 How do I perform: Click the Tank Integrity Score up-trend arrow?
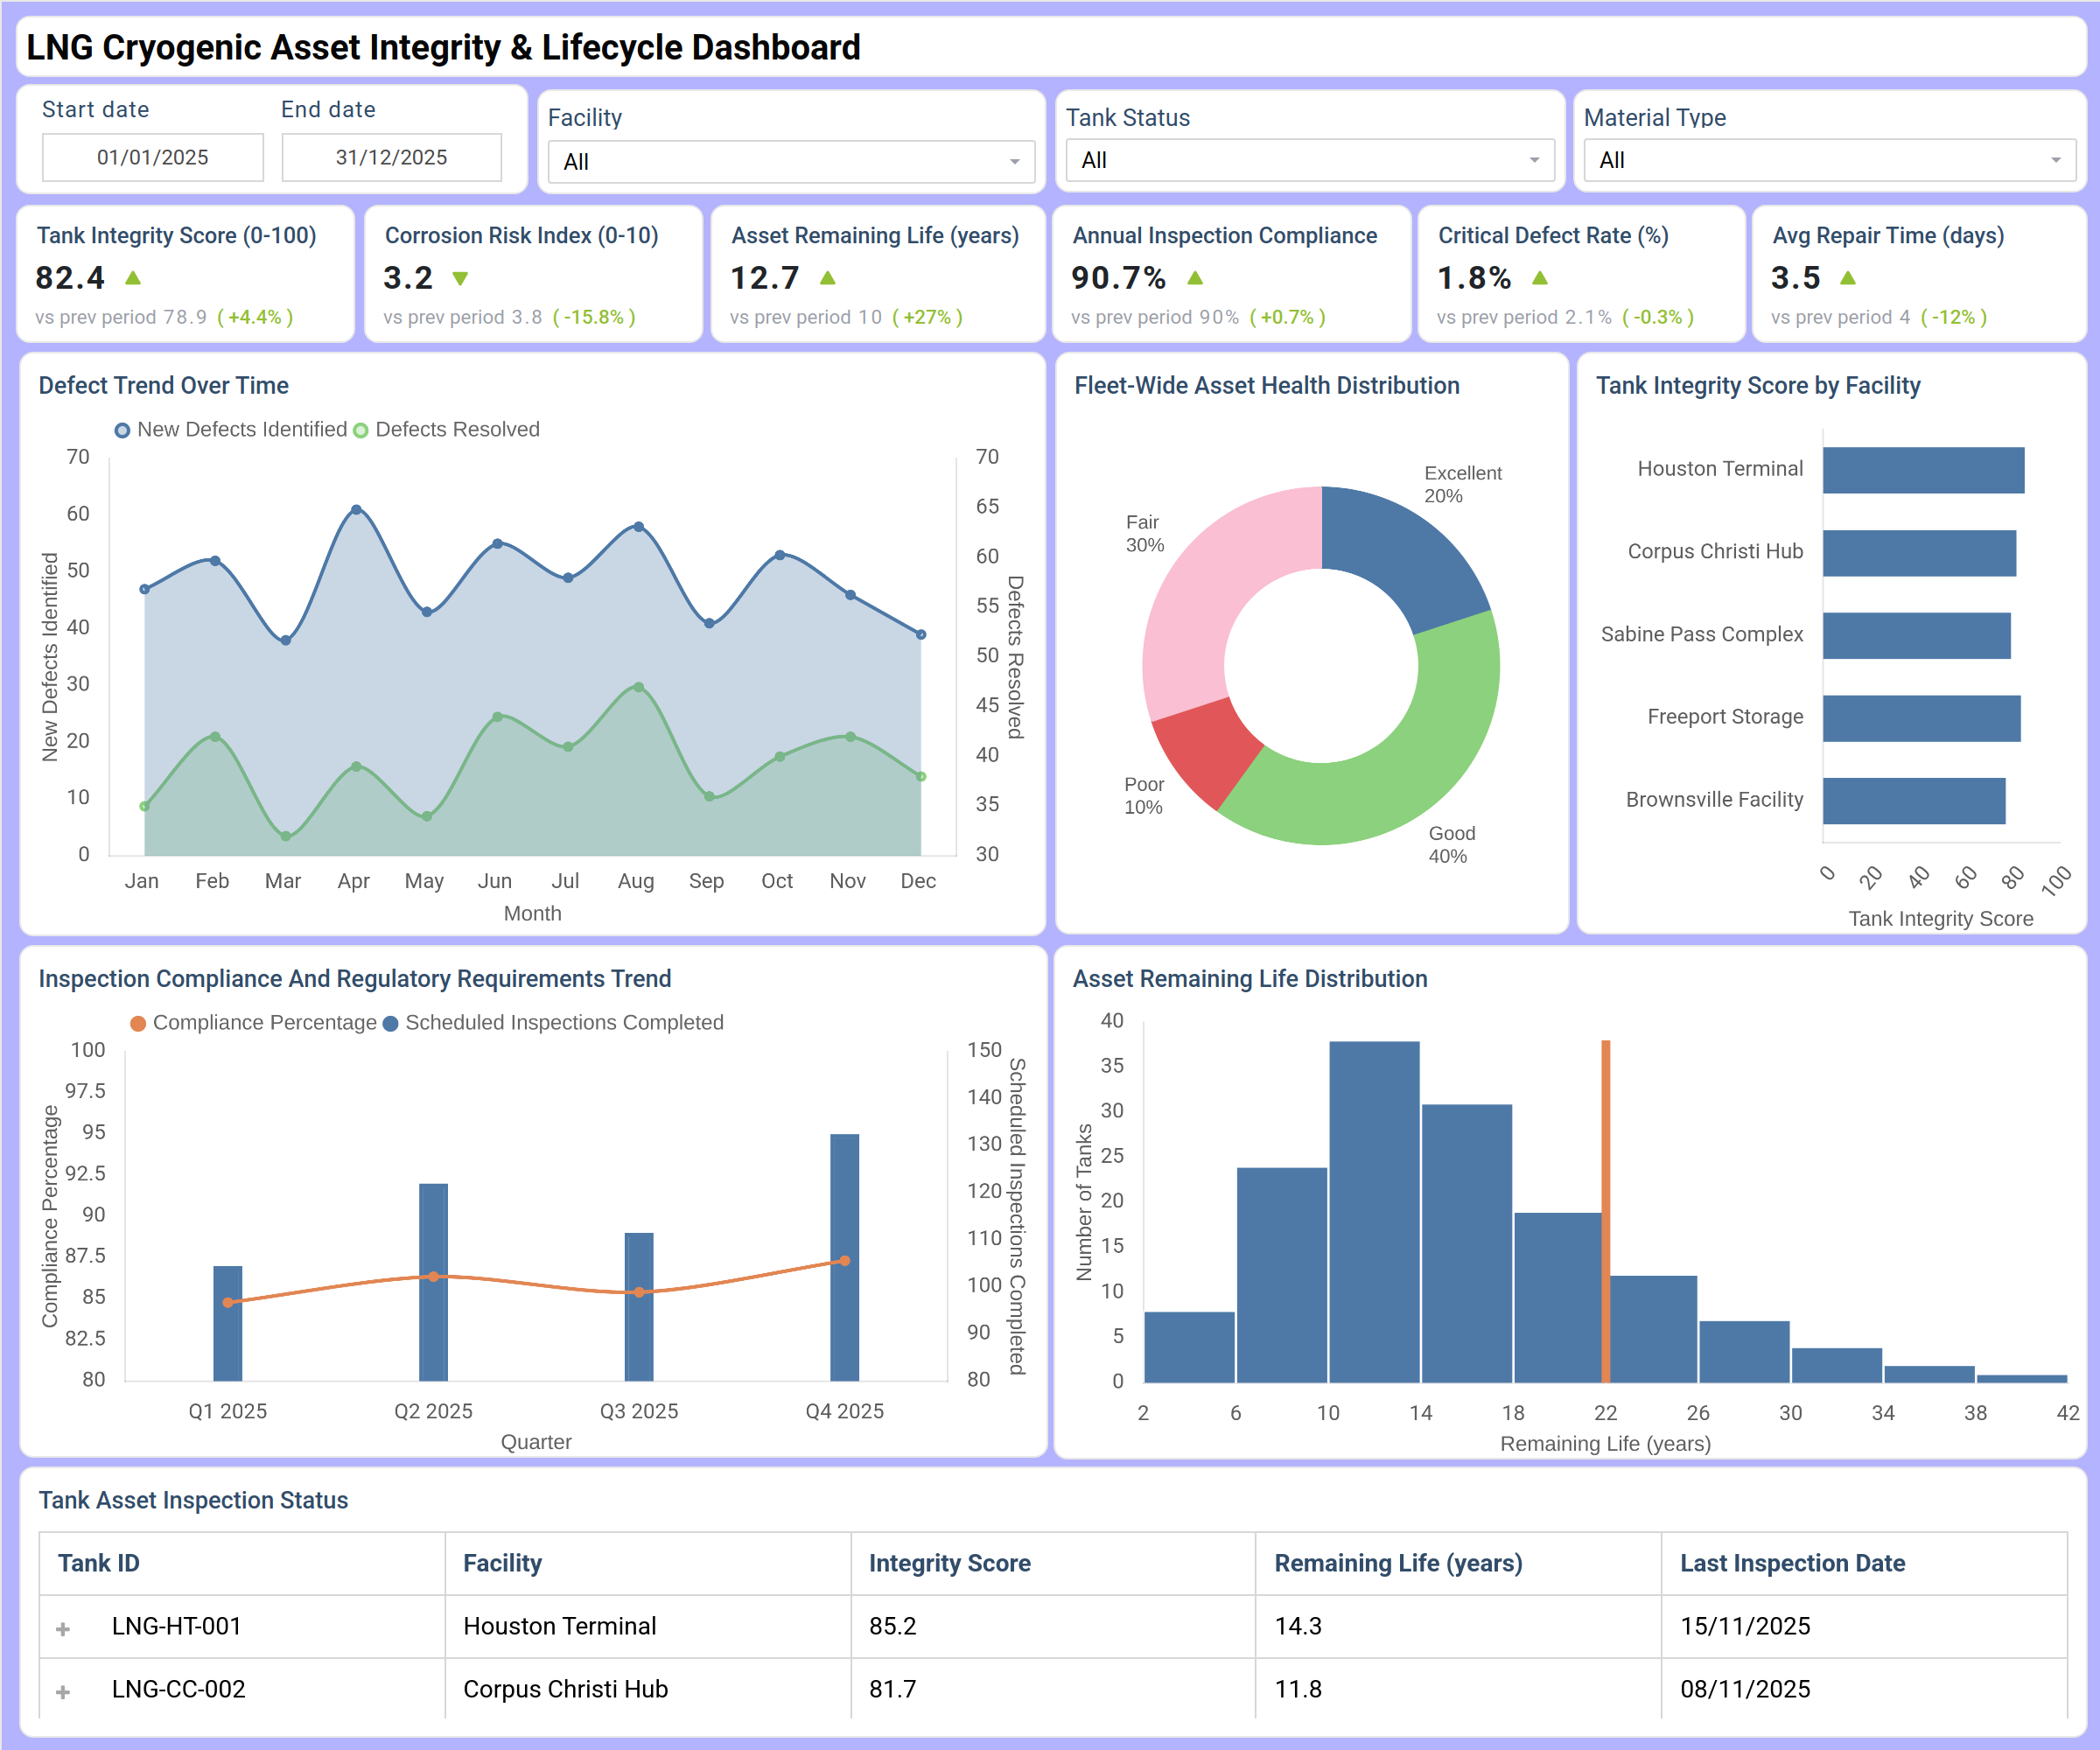pos(133,277)
